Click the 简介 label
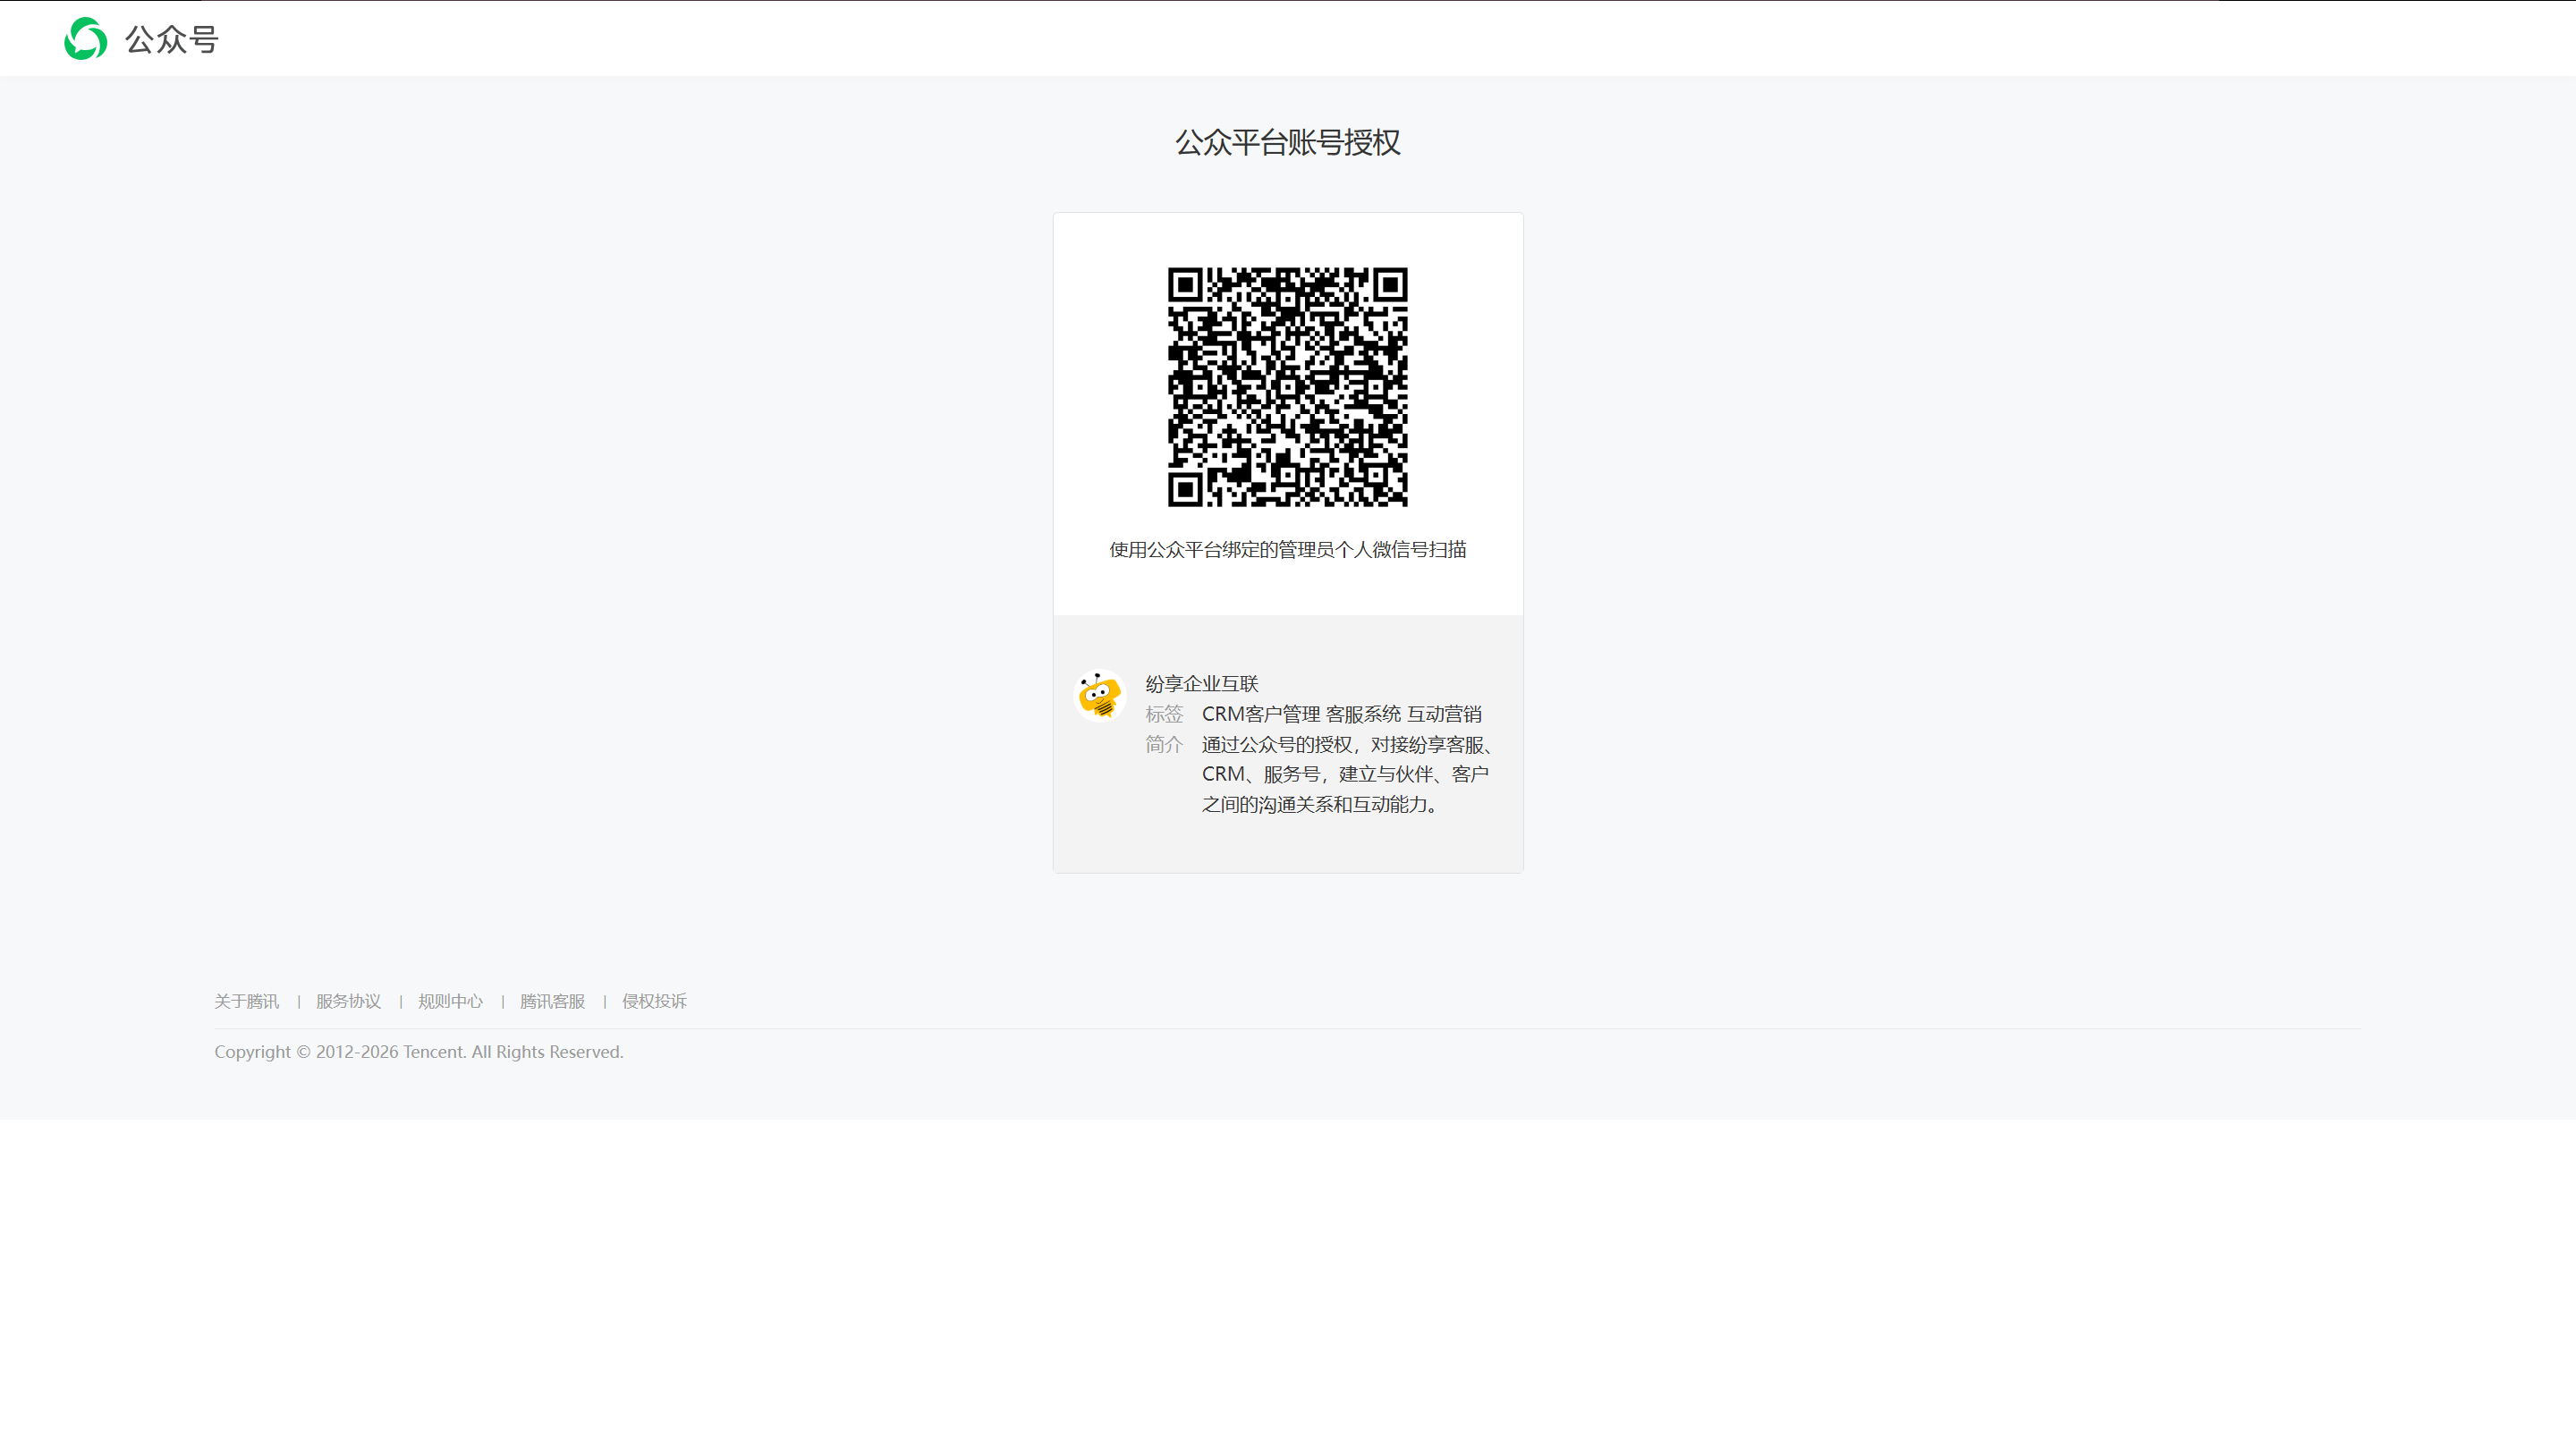The width and height of the screenshot is (2576, 1429). 1164,744
